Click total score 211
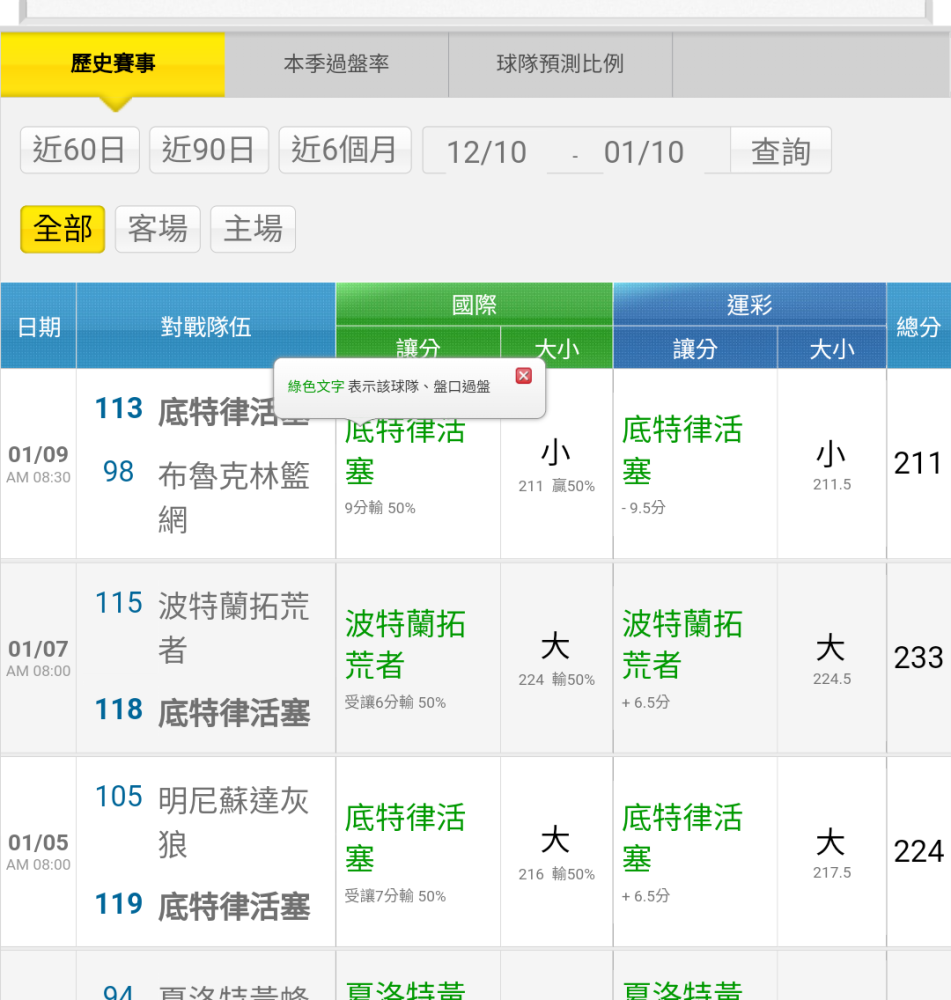Viewport: 951px width, 1000px height. (918, 464)
